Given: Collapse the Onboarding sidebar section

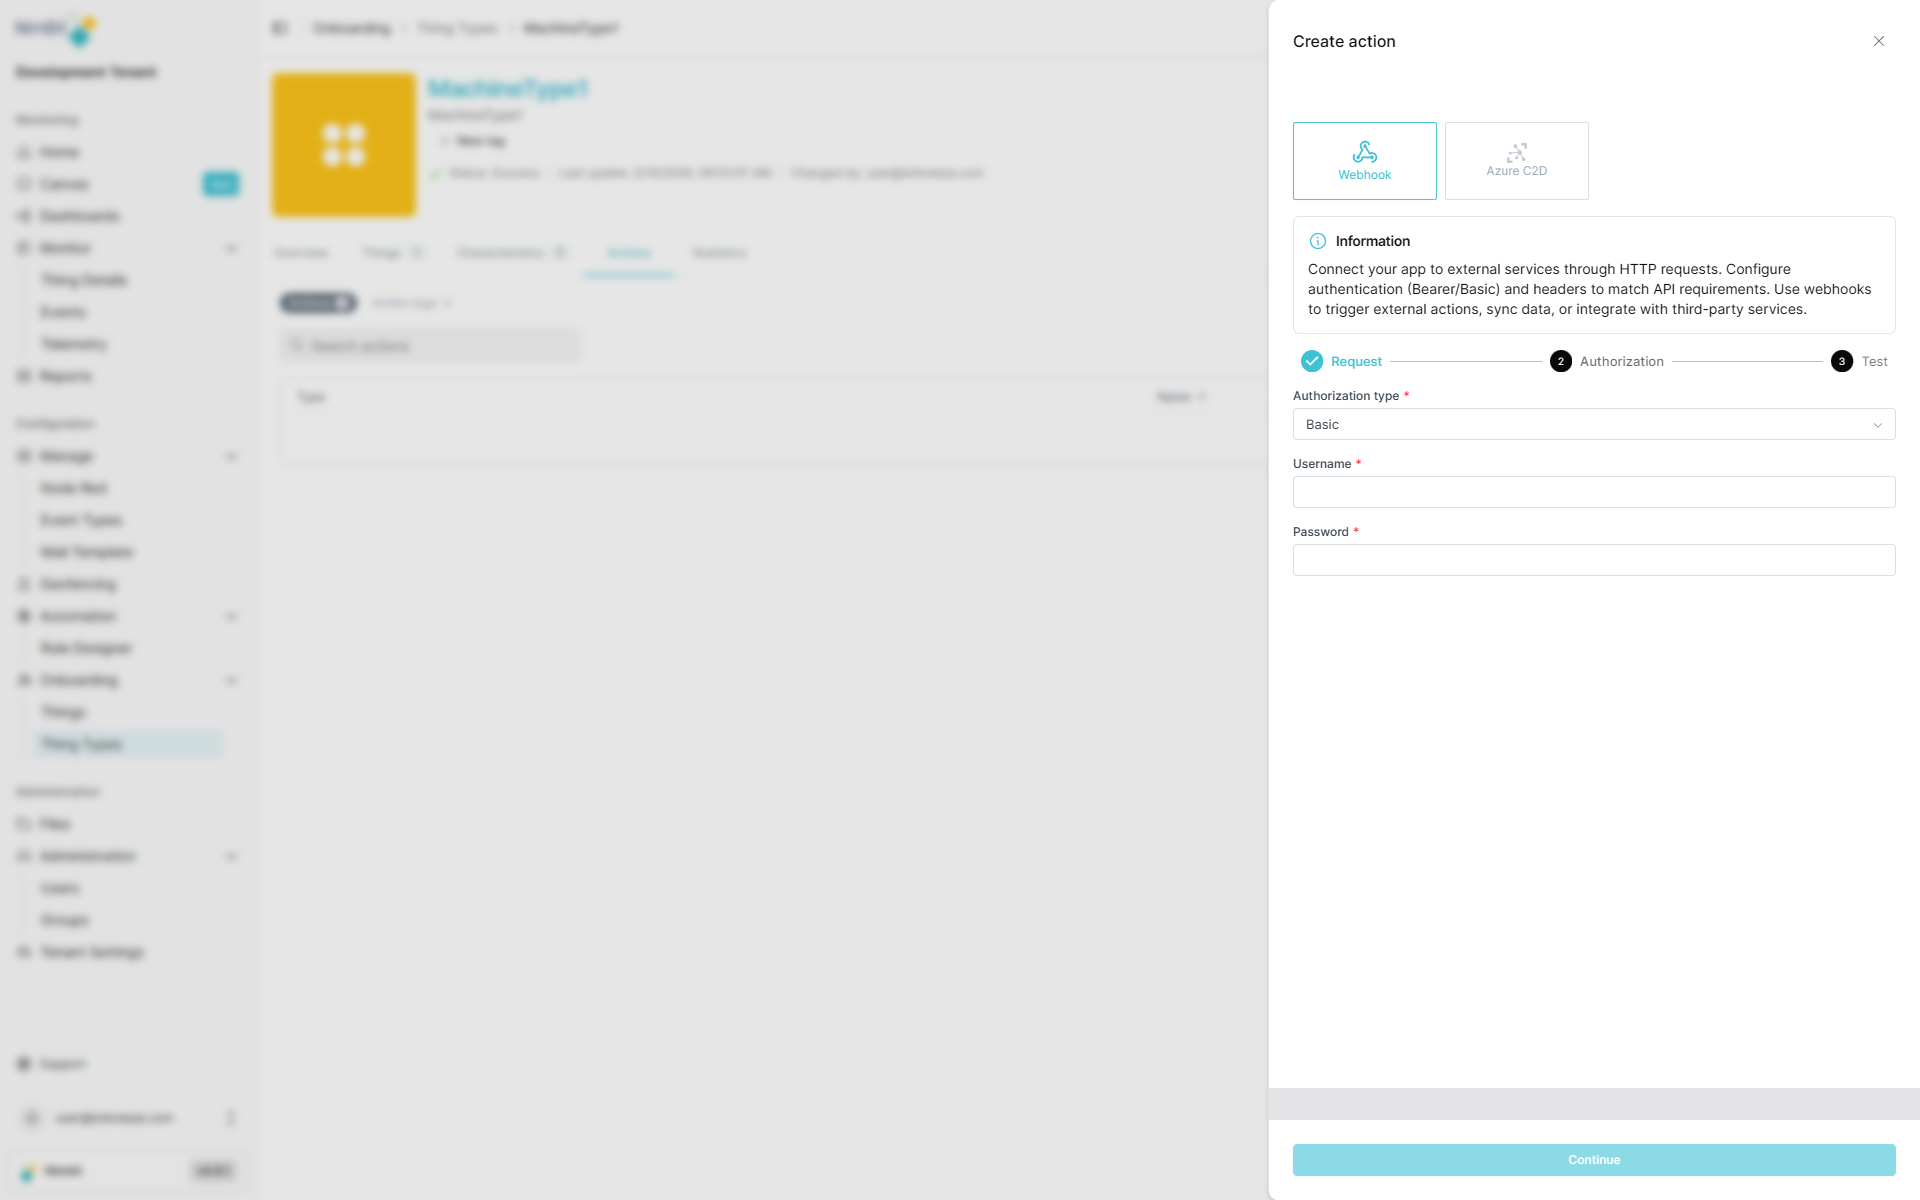Looking at the screenshot, I should (x=231, y=680).
